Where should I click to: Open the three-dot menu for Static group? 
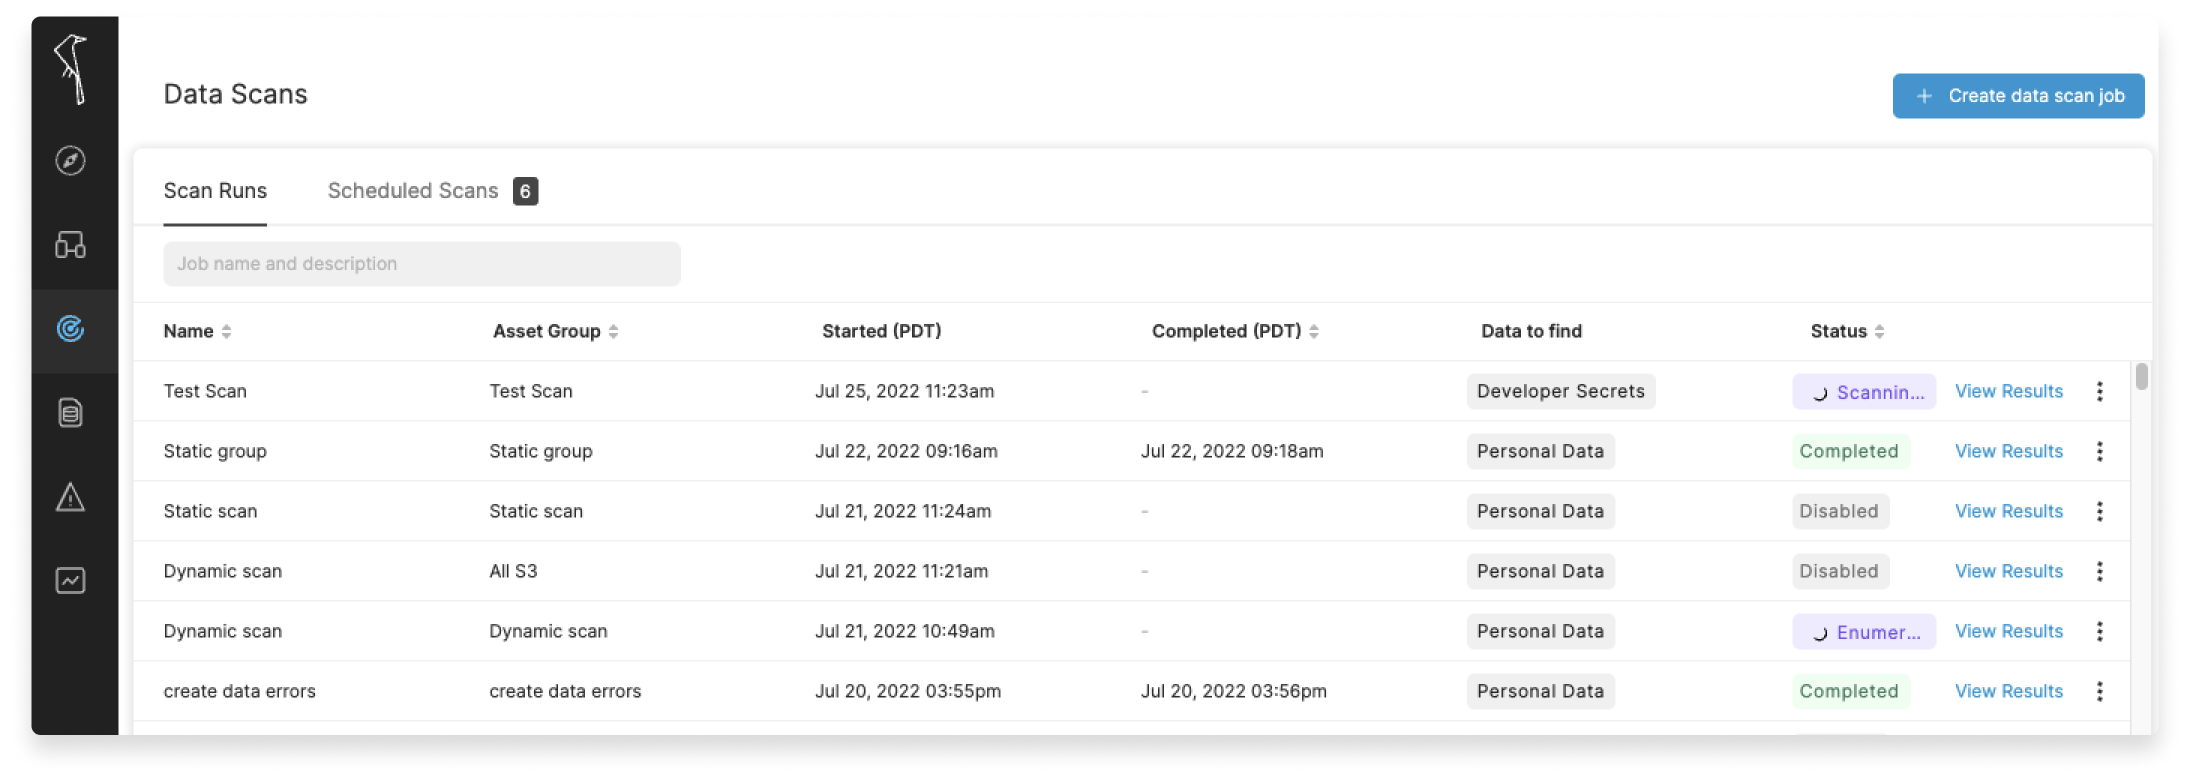[2099, 451]
